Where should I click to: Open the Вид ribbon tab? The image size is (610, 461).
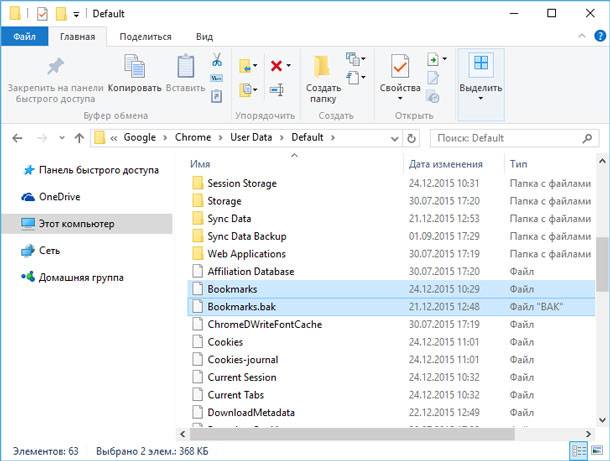tap(204, 37)
